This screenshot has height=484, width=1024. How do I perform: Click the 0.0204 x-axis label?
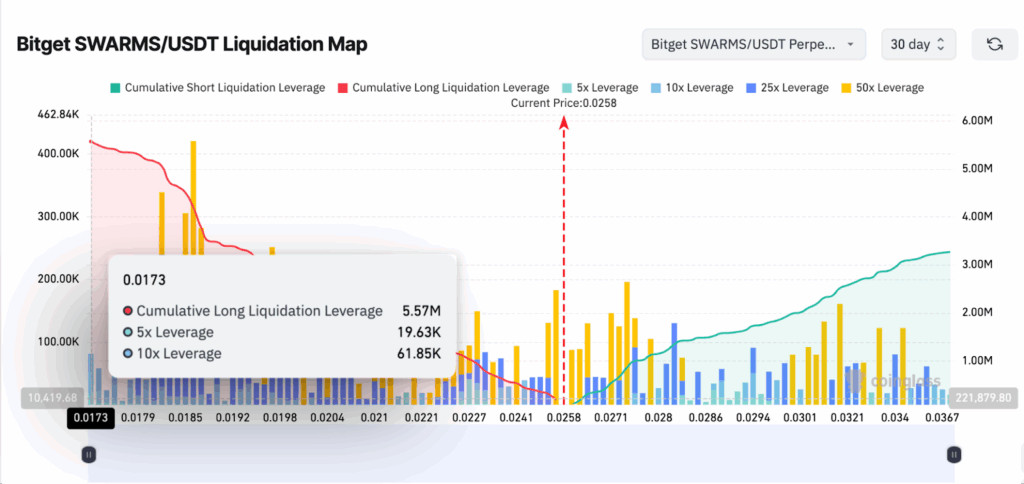coord(327,418)
